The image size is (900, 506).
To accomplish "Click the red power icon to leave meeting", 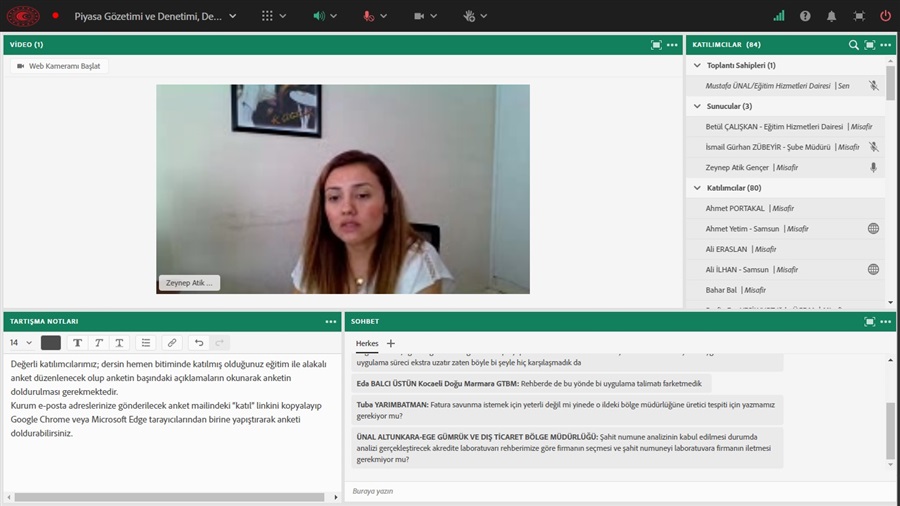I will point(886,16).
